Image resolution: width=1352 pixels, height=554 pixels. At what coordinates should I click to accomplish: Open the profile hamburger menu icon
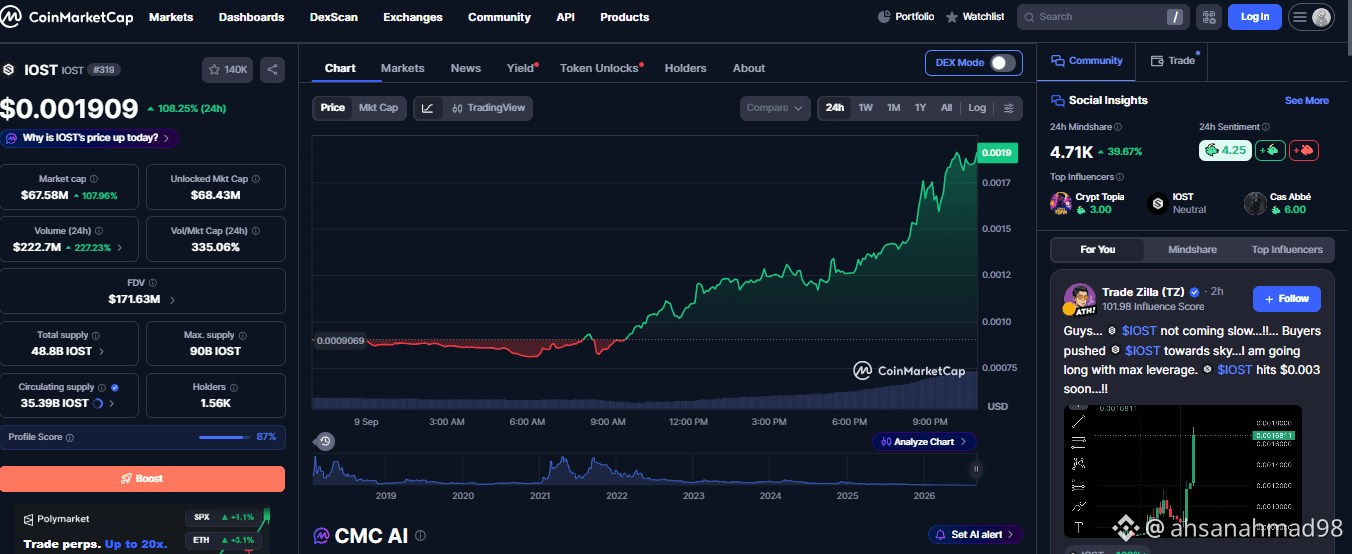pyautogui.click(x=1311, y=17)
